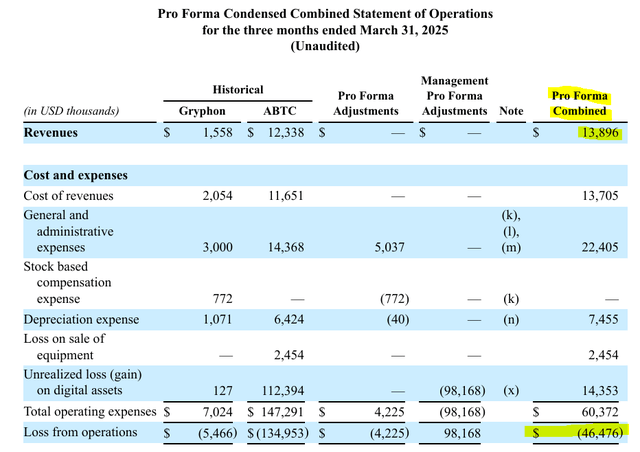The image size is (640, 452).
Task: Select the highlighted revenue value 13,896
Action: [600, 133]
